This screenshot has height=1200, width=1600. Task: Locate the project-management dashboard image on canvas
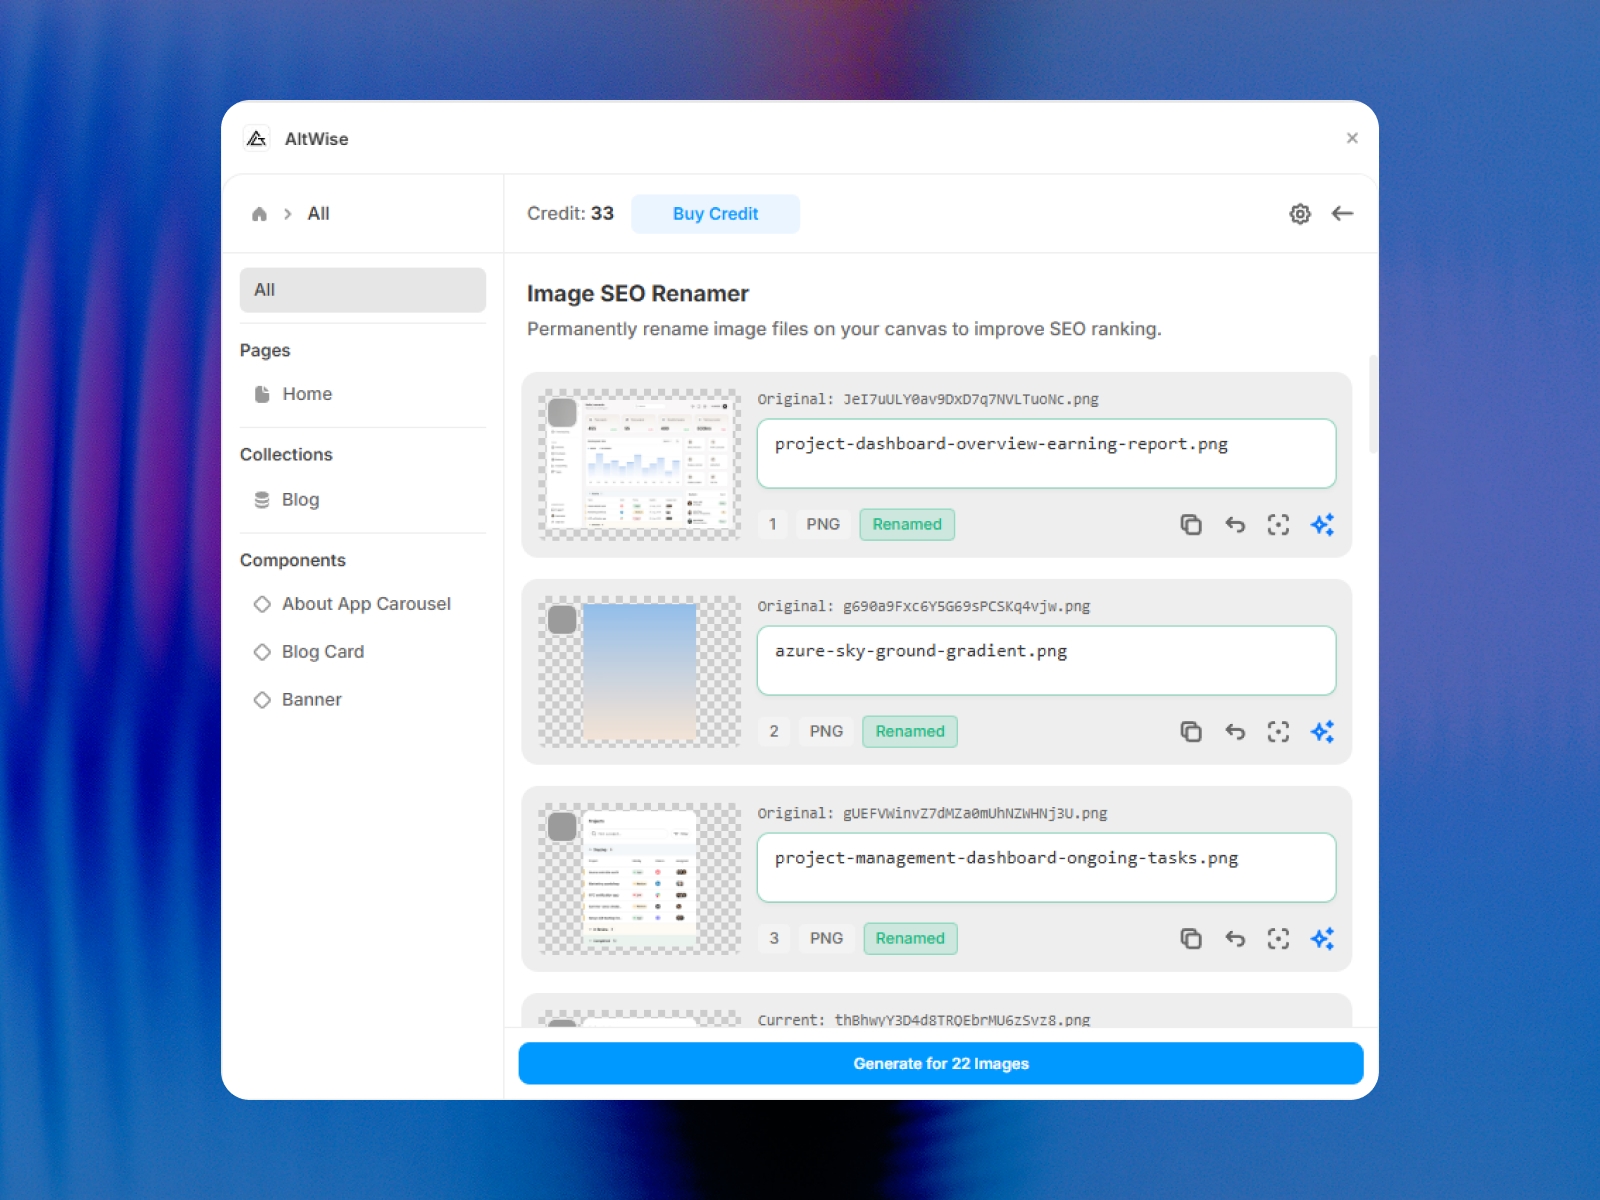pos(1278,938)
